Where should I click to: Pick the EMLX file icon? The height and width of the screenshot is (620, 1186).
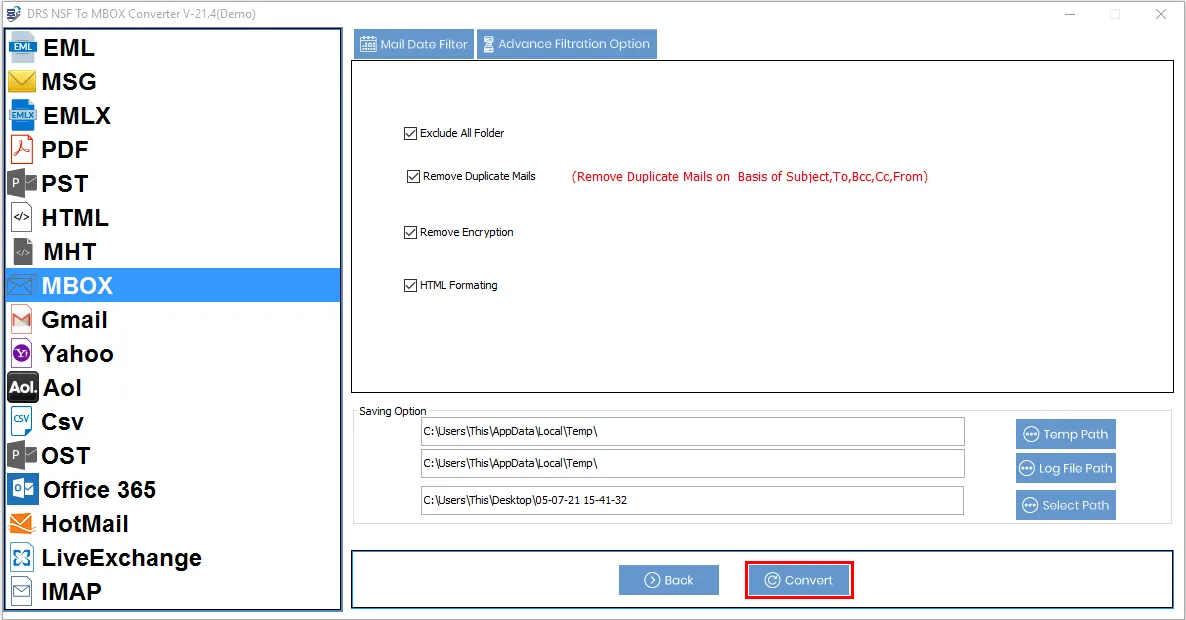click(22, 115)
